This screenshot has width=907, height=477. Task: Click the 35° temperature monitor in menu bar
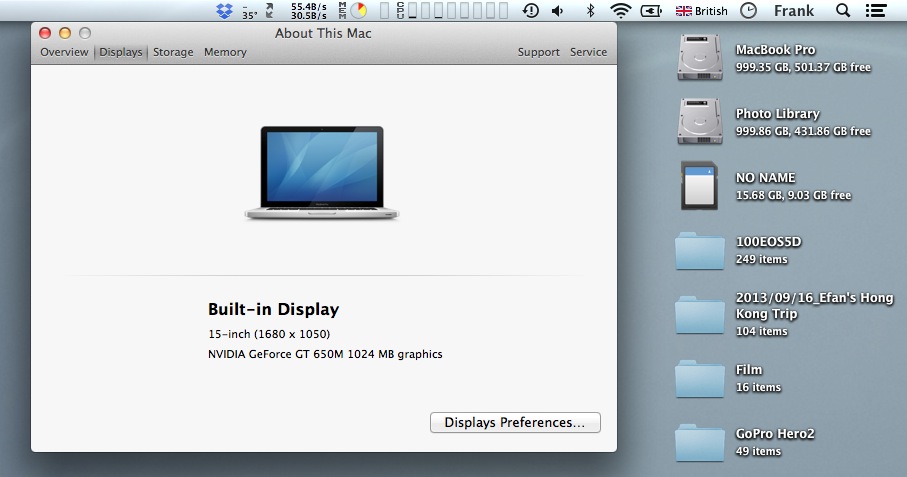(x=250, y=12)
